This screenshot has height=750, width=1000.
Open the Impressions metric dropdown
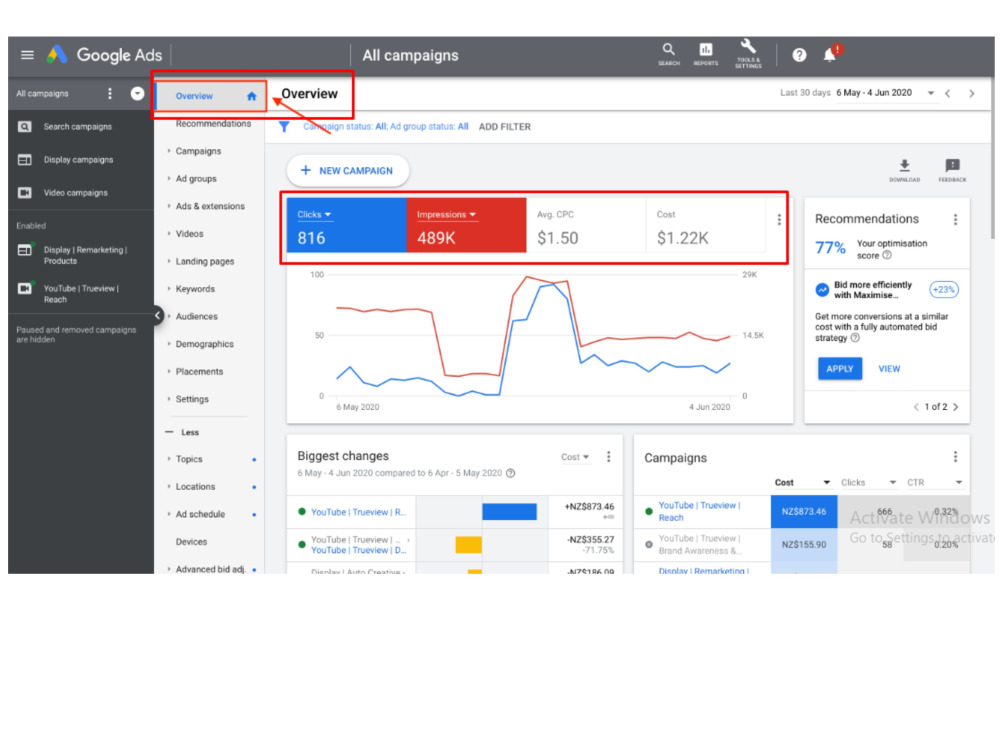(x=446, y=215)
